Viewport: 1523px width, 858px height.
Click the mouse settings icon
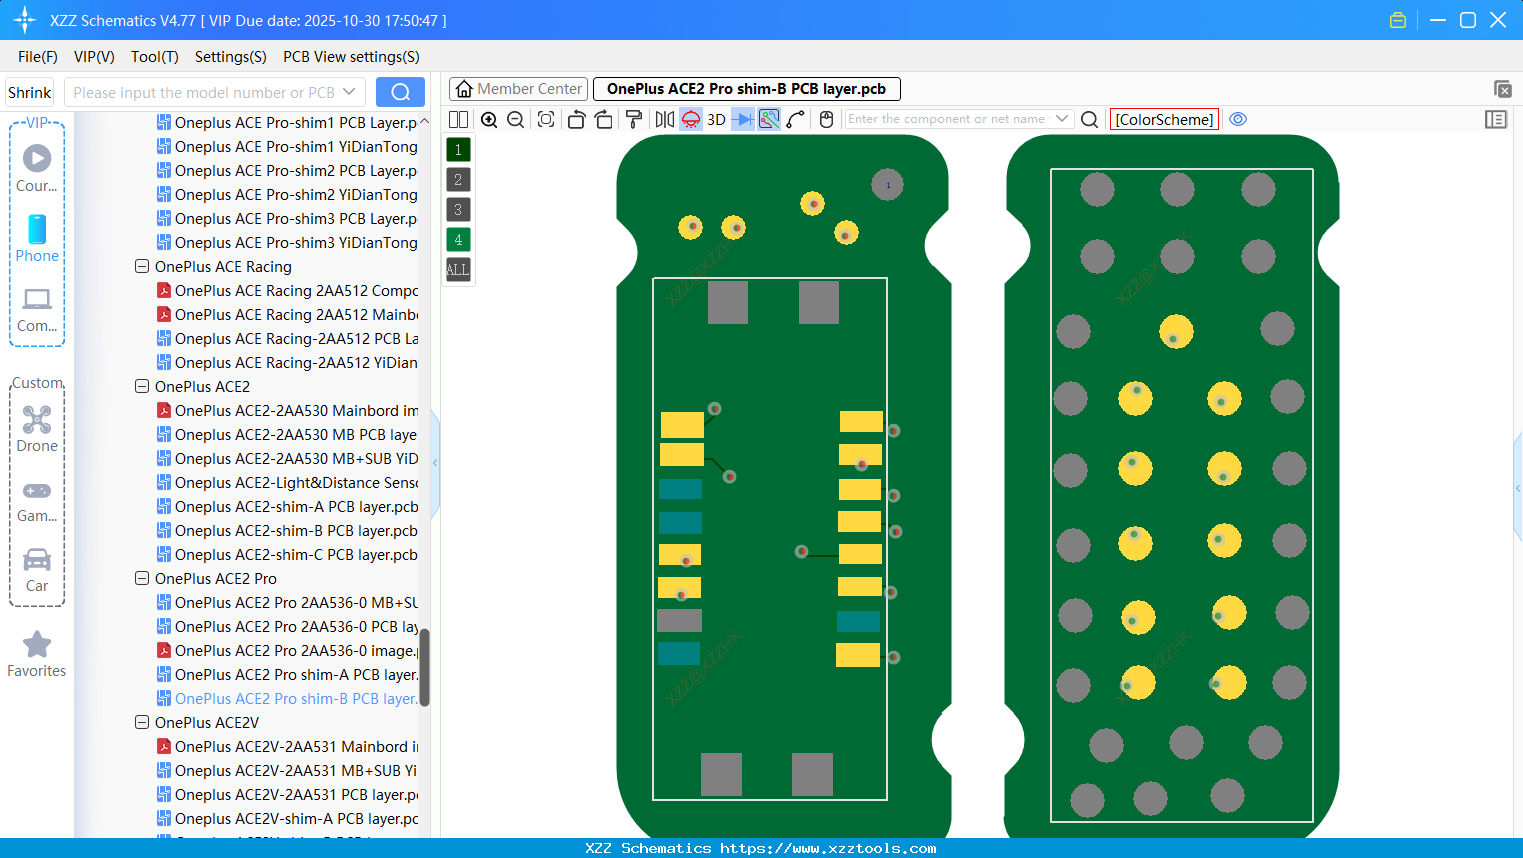[826, 120]
